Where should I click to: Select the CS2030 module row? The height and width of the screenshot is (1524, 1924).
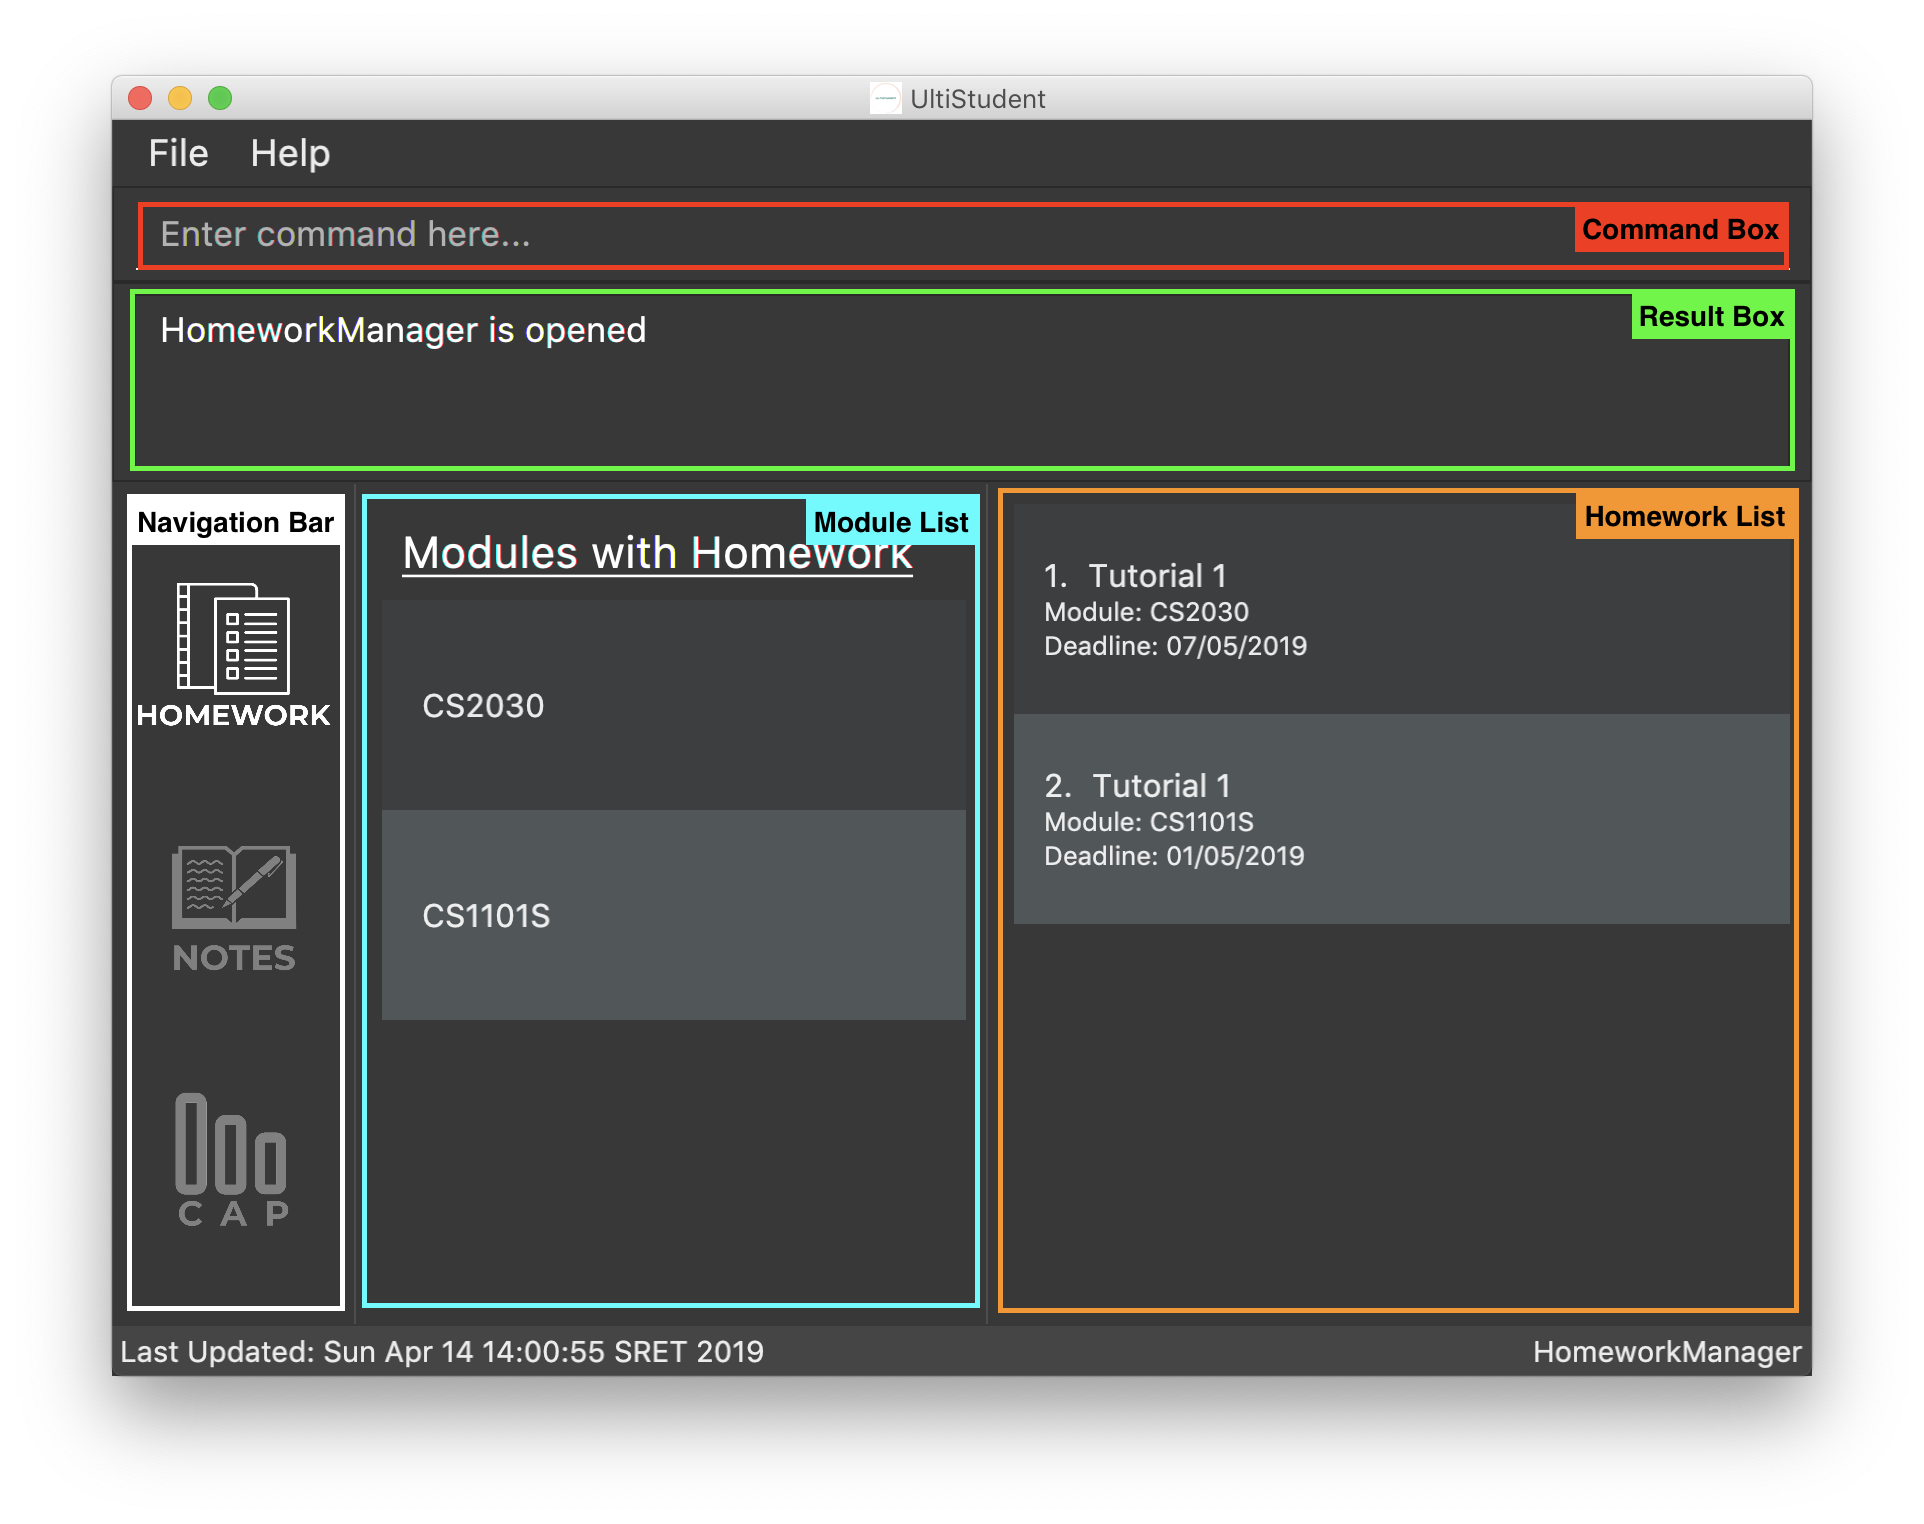tap(674, 706)
